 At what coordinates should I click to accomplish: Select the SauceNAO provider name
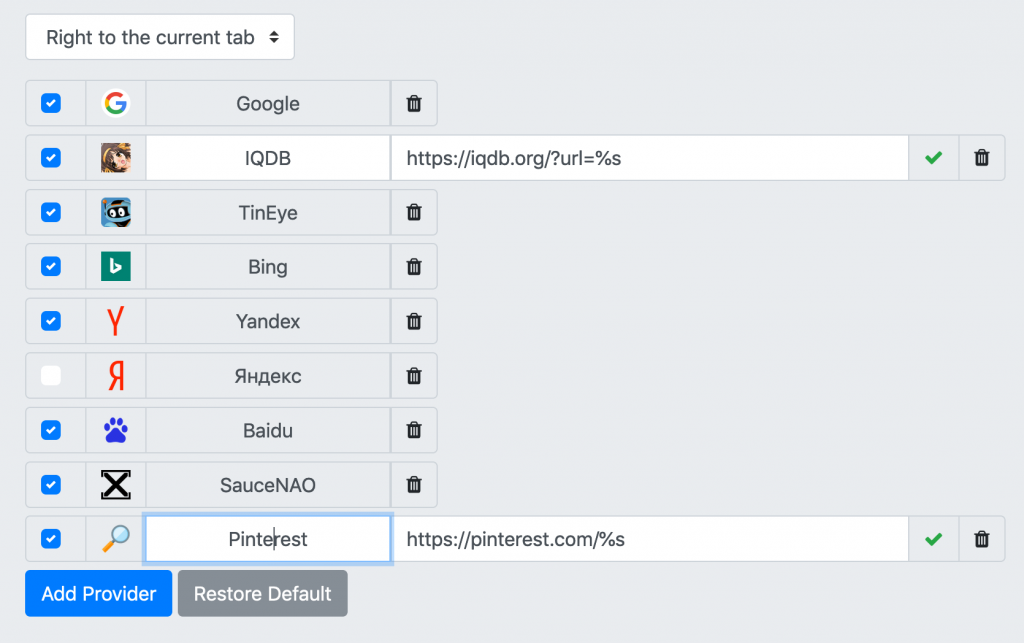268,484
